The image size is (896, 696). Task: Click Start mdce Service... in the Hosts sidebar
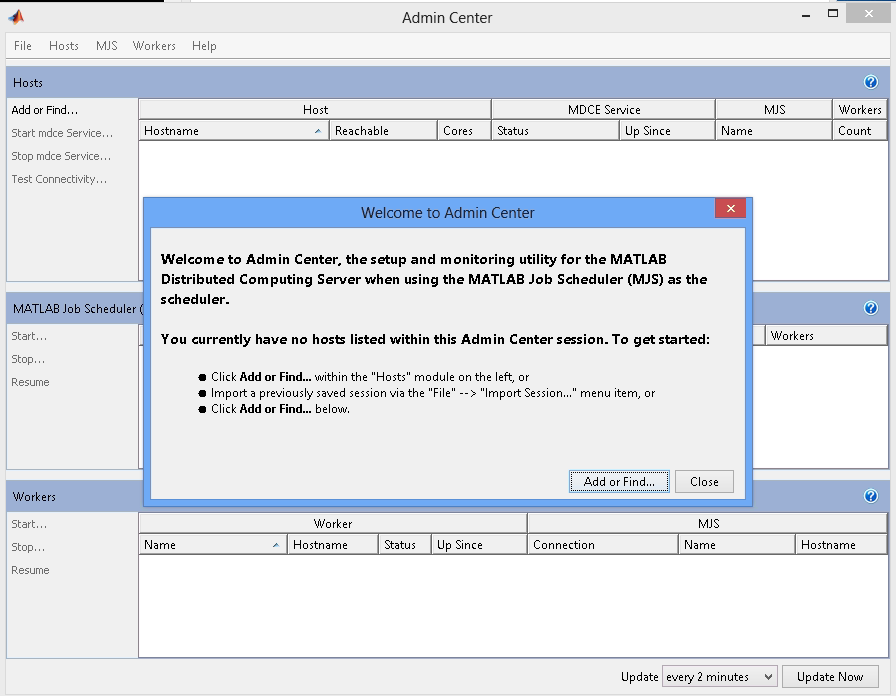(62, 133)
